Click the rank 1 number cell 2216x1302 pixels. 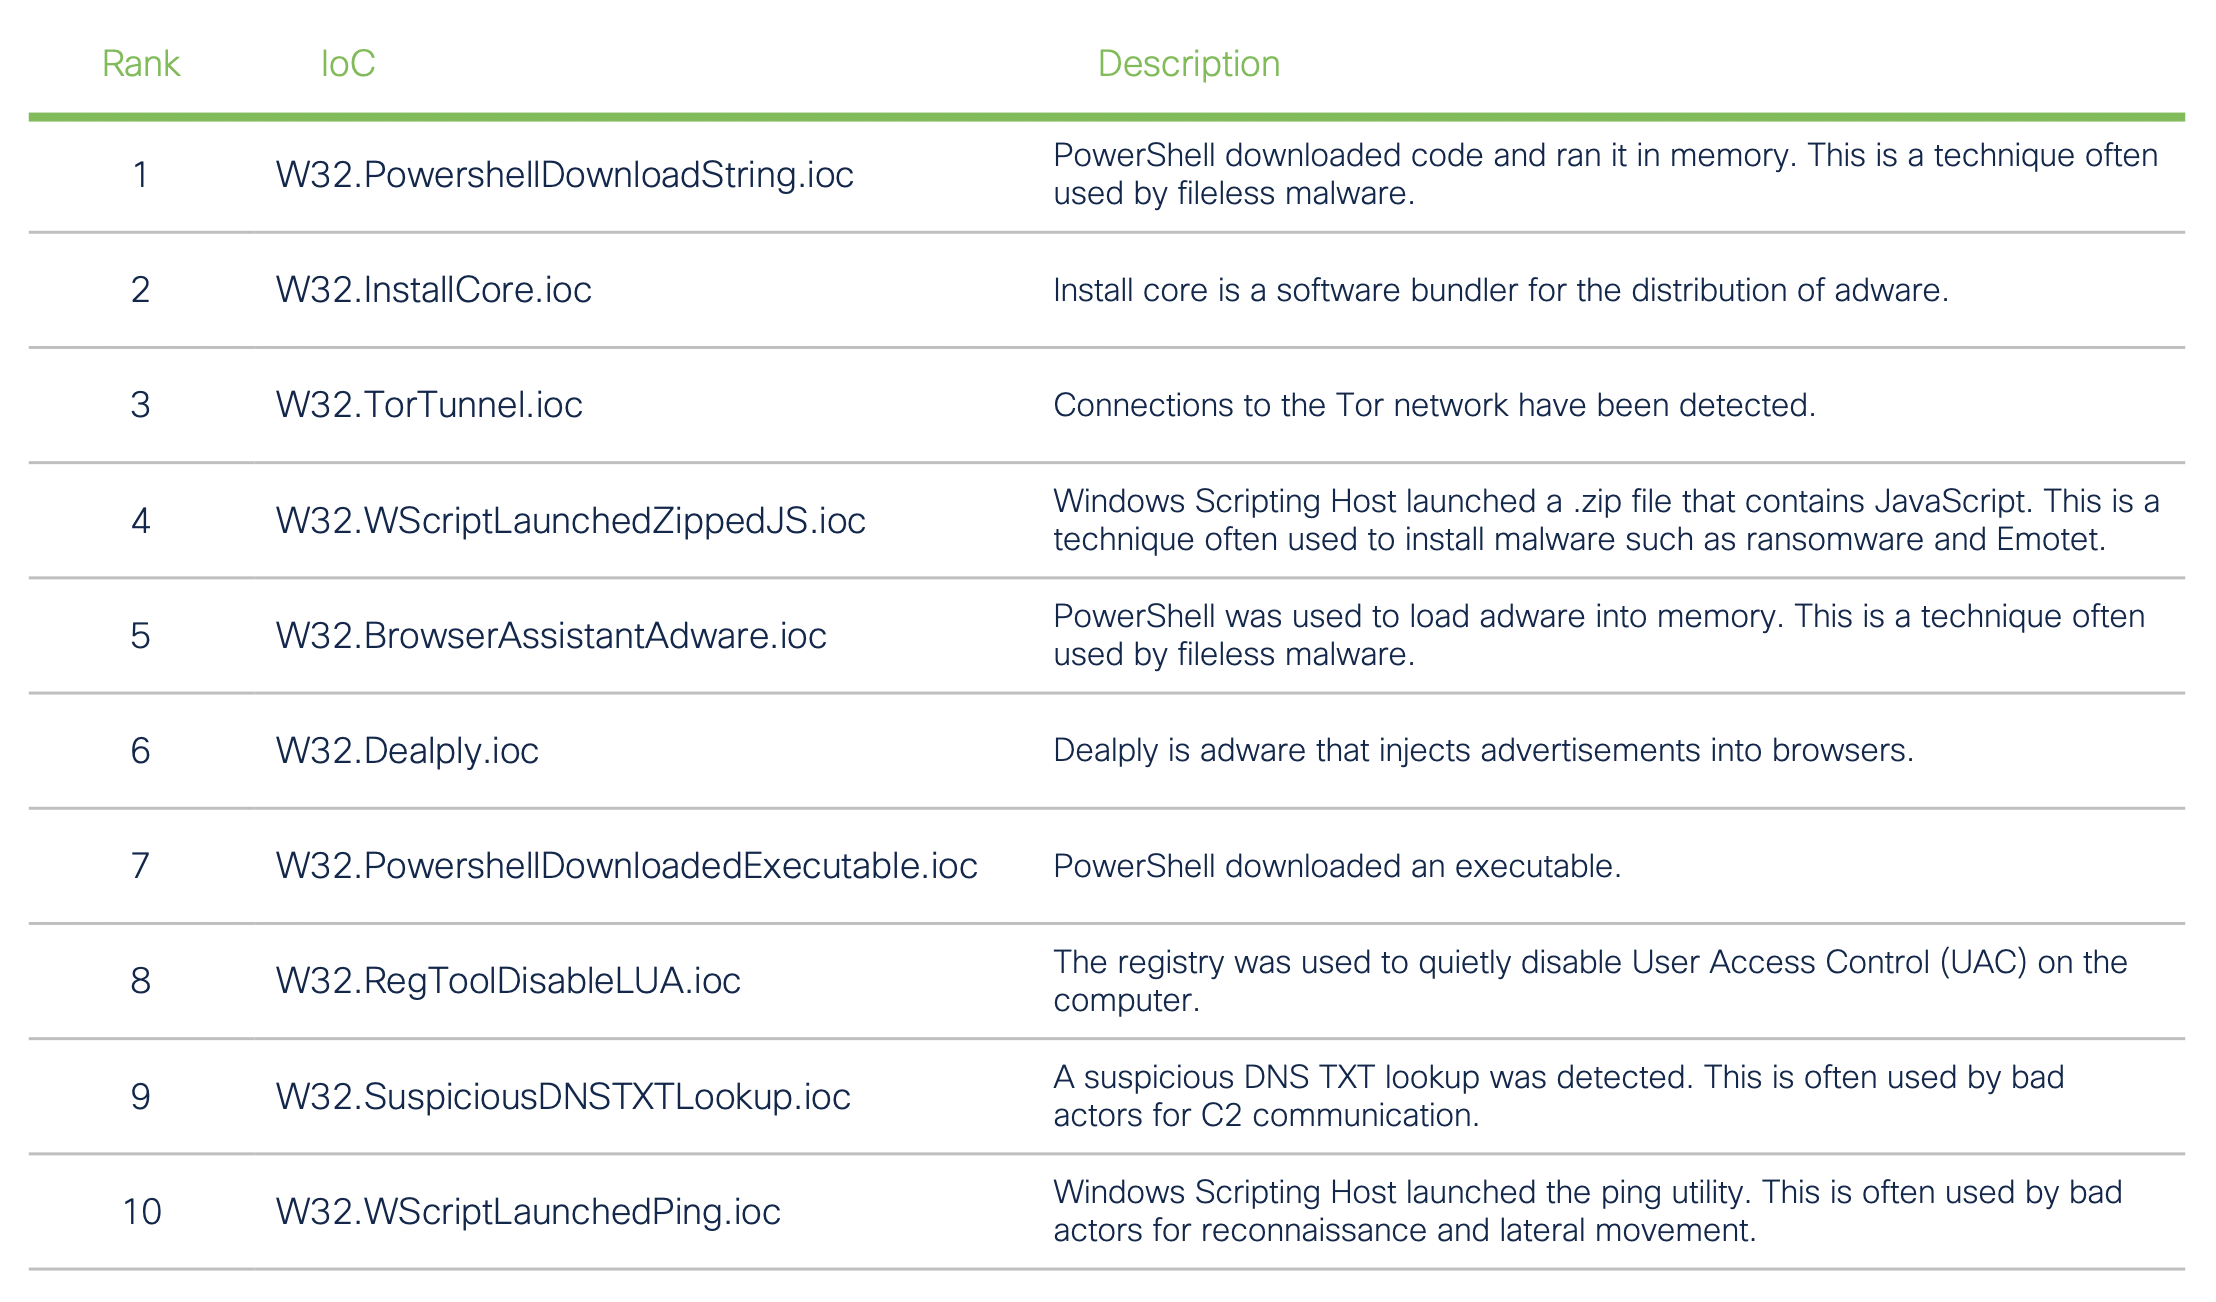pos(141,175)
